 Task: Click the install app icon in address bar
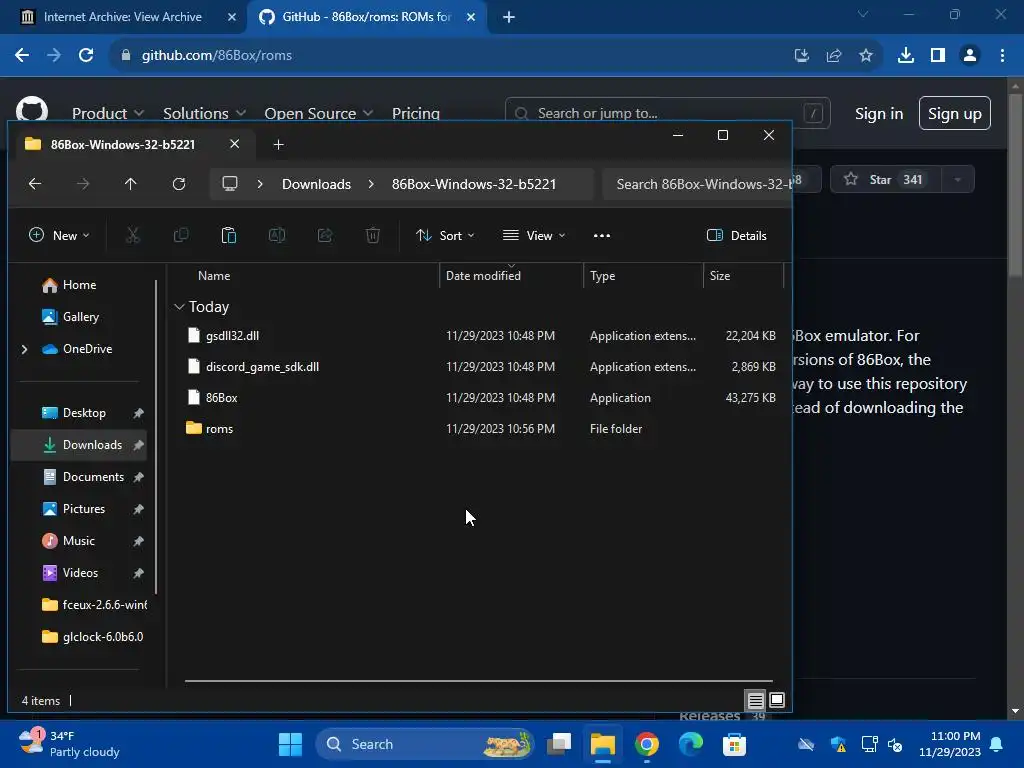(x=802, y=56)
